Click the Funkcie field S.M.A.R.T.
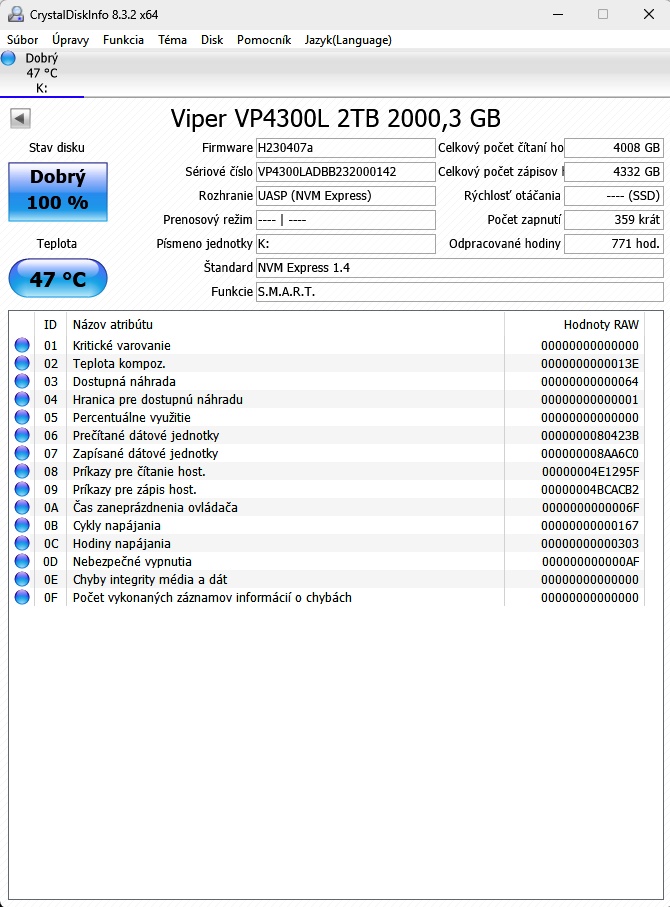 click(459, 292)
